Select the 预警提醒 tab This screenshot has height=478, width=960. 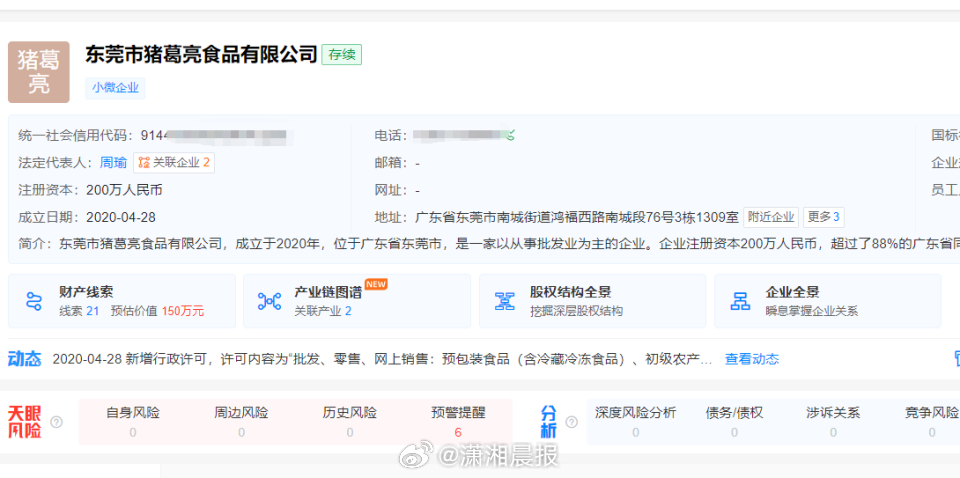[458, 422]
